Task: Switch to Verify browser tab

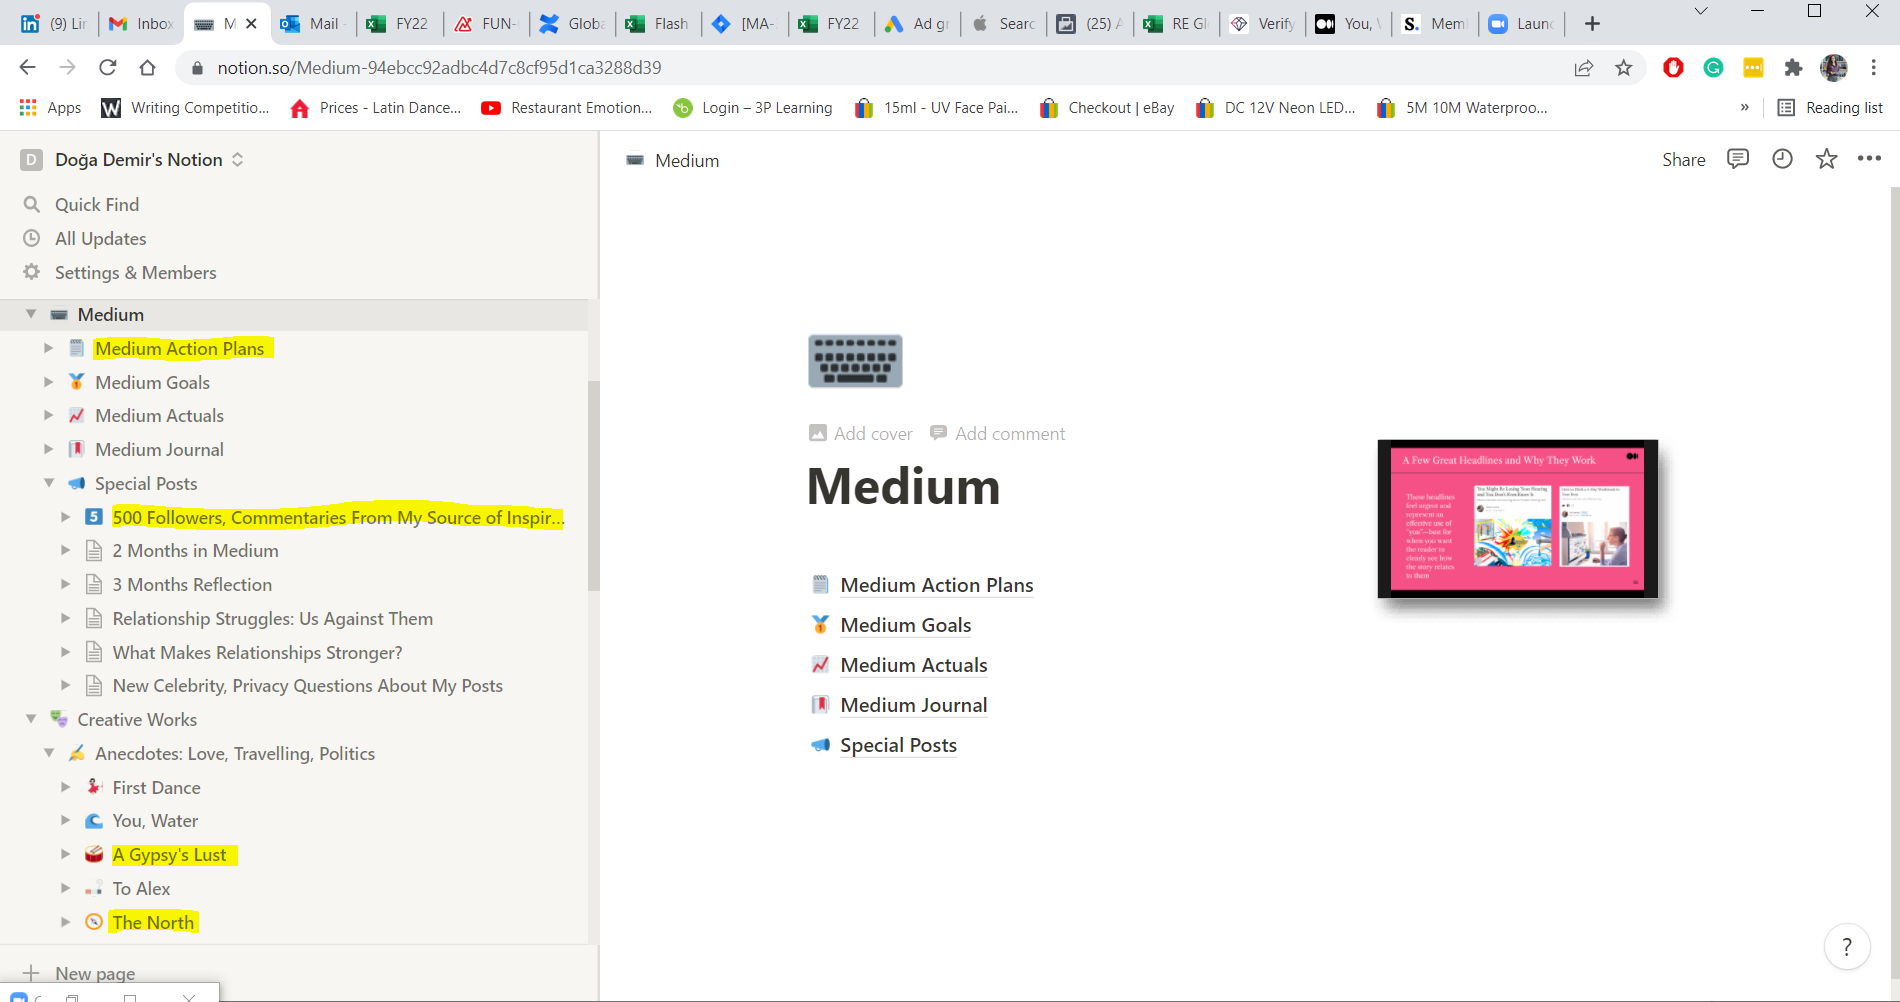Action: (1263, 24)
